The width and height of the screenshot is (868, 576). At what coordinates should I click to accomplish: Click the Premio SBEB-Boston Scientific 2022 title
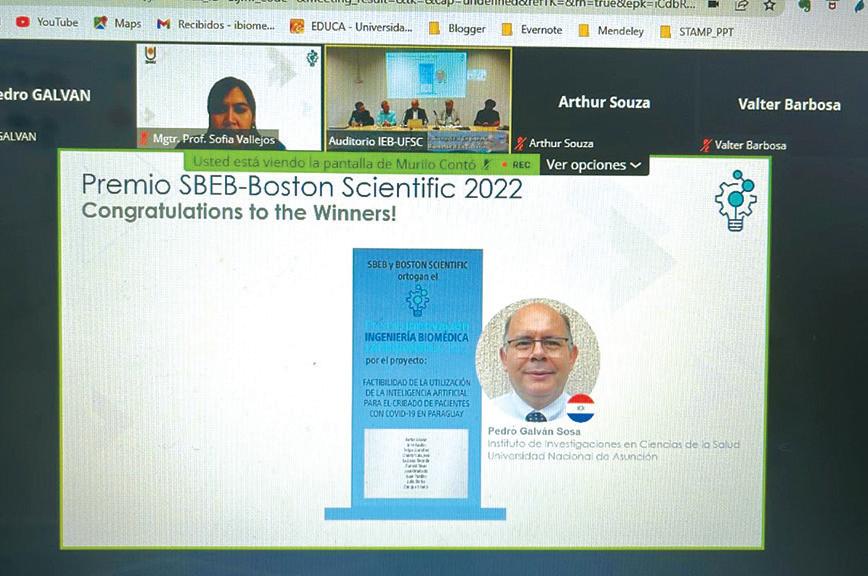pyautogui.click(x=302, y=186)
